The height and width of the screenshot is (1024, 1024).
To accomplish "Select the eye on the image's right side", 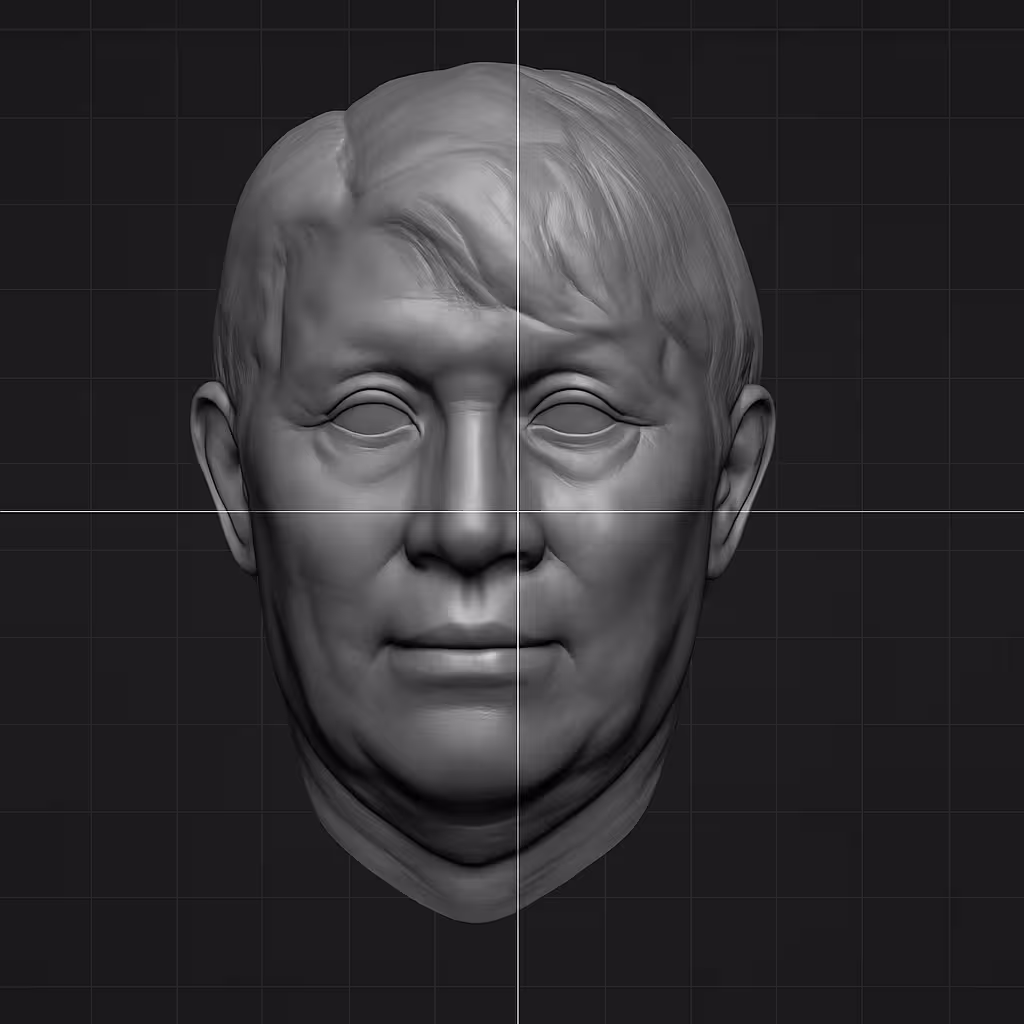I will [x=572, y=422].
